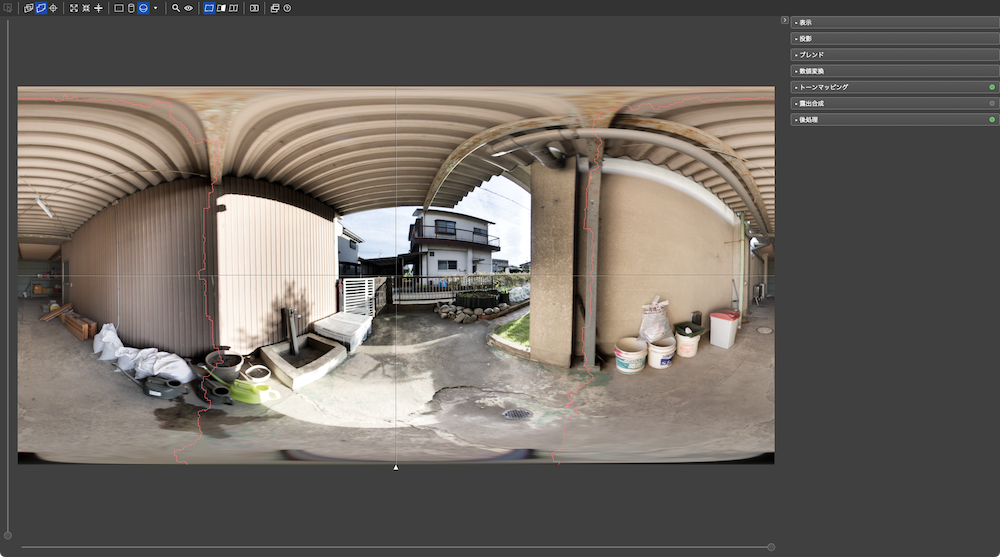
Task: Select the magnifier zoom tool
Action: pyautogui.click(x=175, y=8)
